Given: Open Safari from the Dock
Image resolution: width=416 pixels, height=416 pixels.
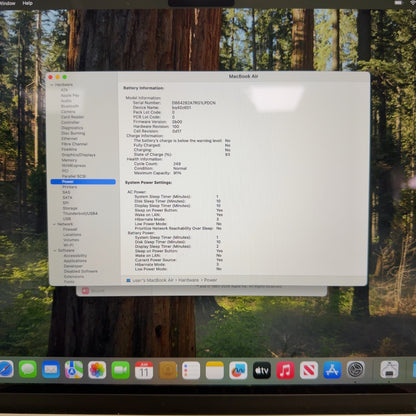Looking at the screenshot, I should tap(5, 370).
